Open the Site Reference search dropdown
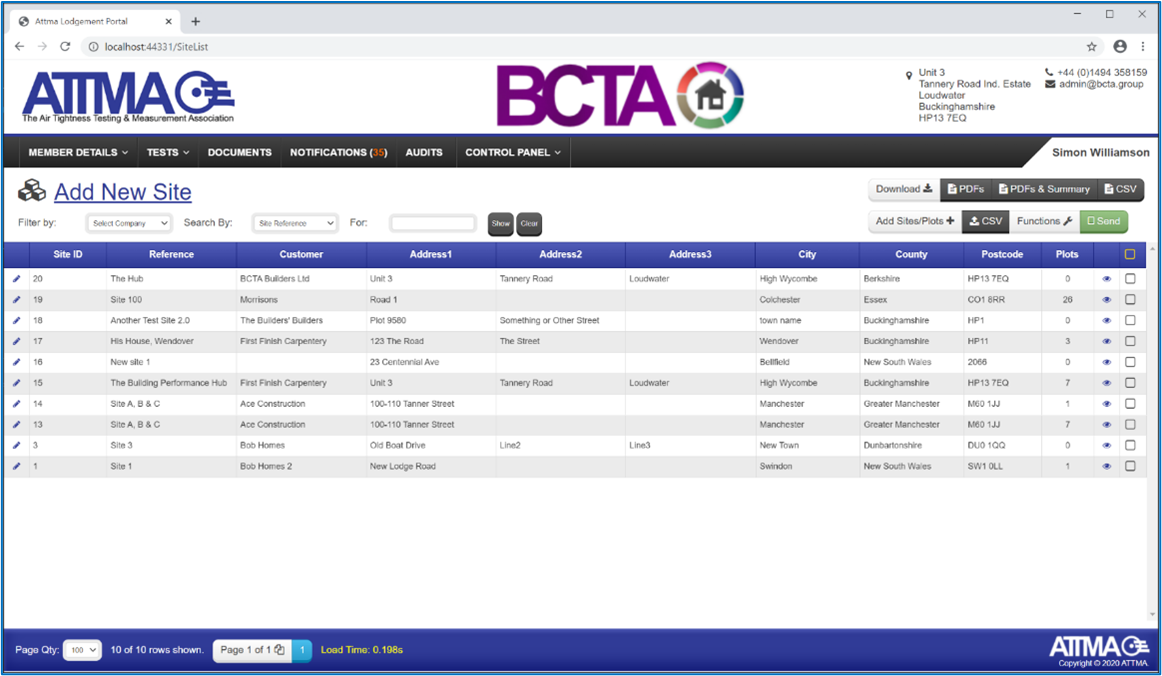The height and width of the screenshot is (676, 1162). click(295, 223)
